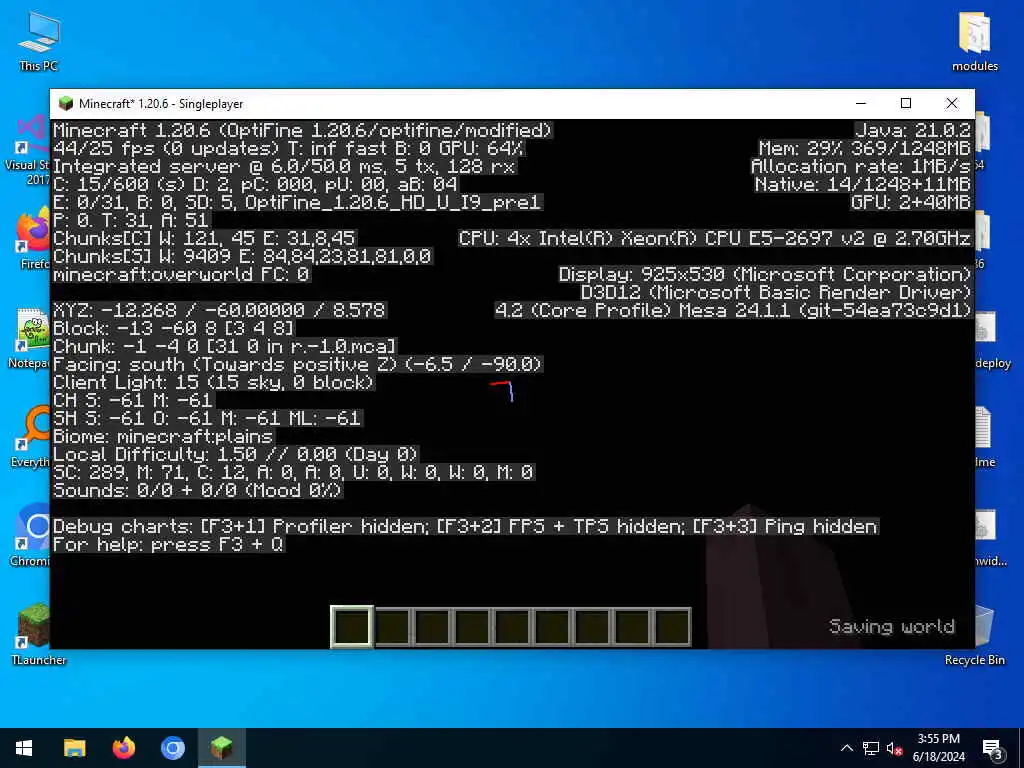
Task: Click 'Saving world' message
Action: (891, 627)
